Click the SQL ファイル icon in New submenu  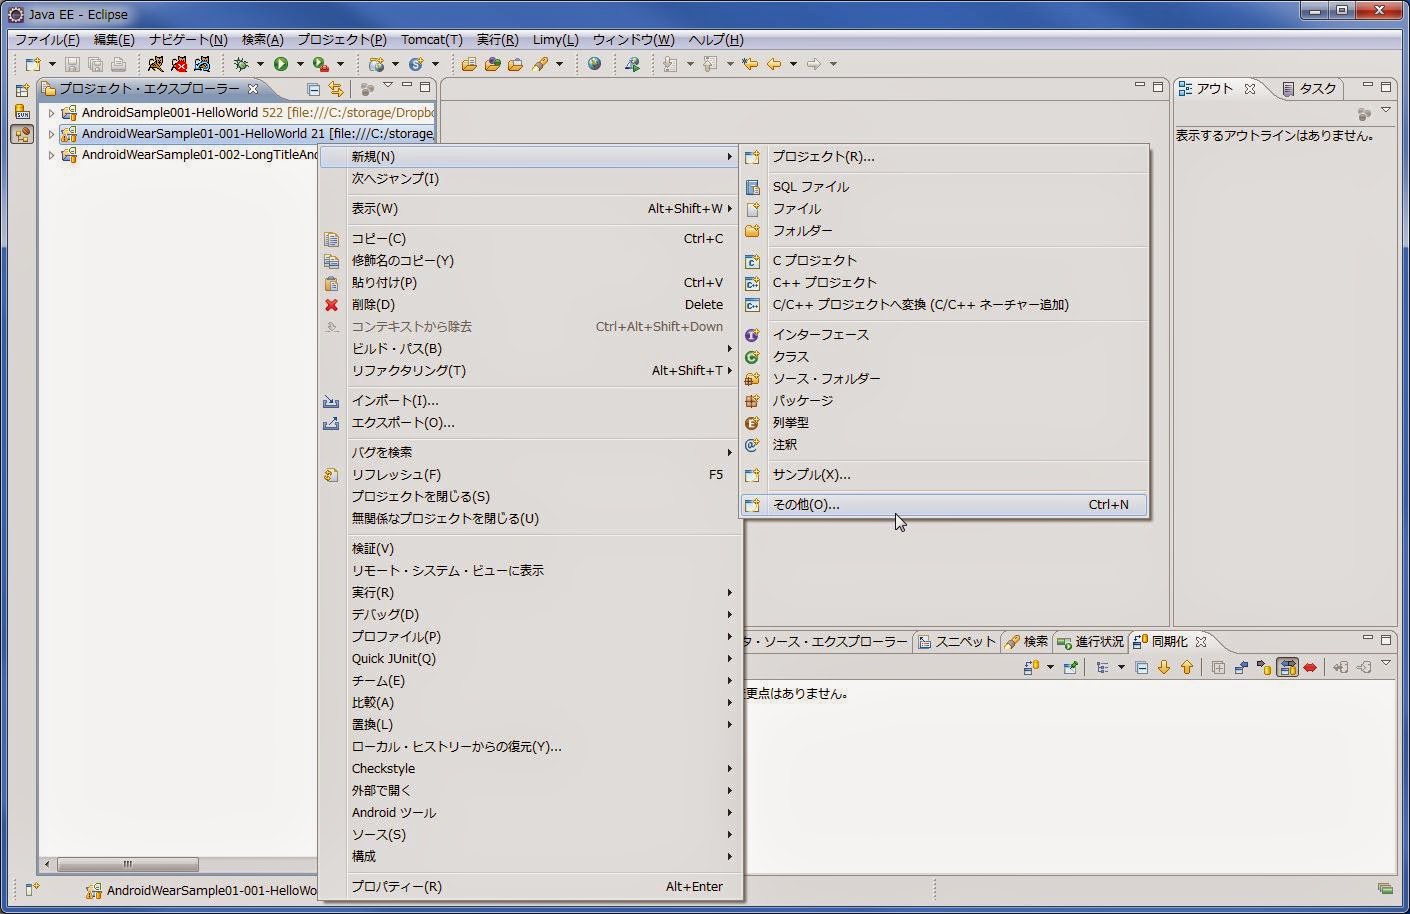pyautogui.click(x=752, y=187)
